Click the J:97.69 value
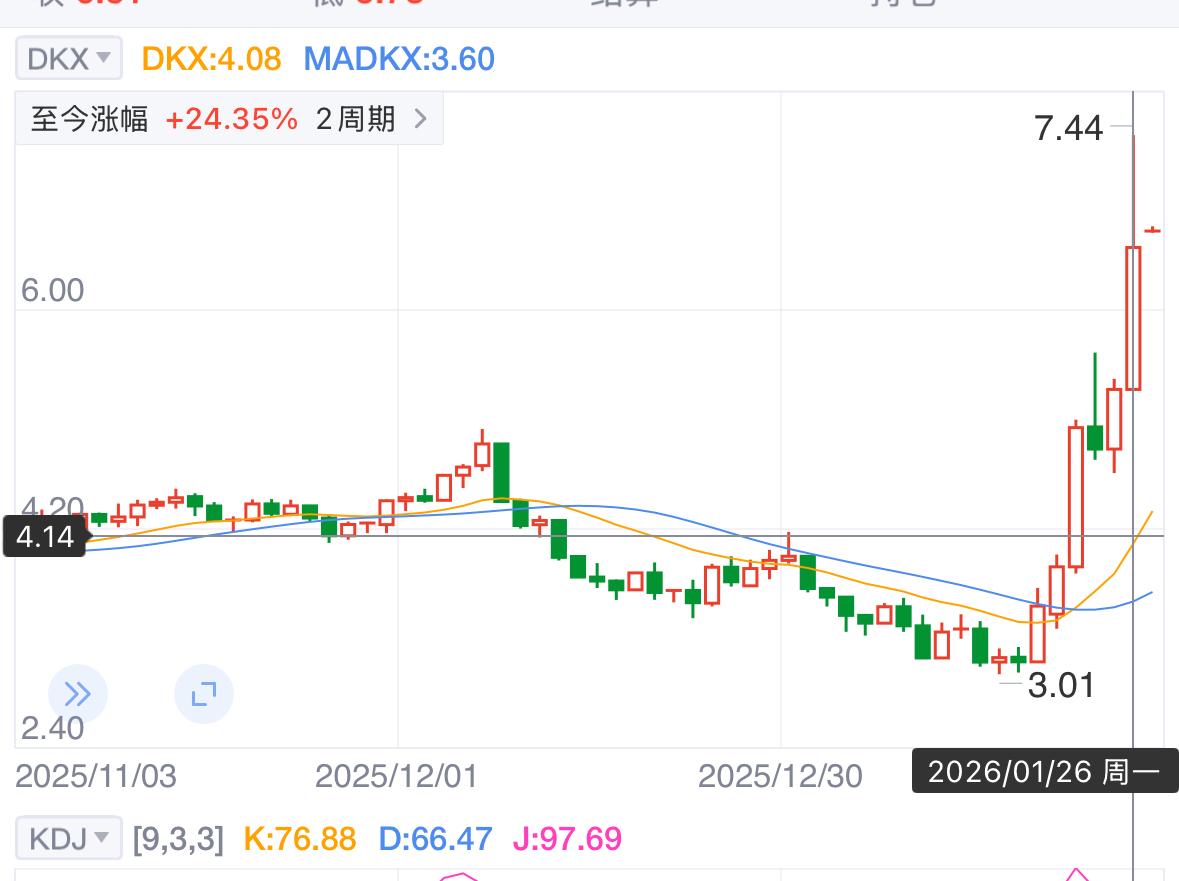 [567, 838]
